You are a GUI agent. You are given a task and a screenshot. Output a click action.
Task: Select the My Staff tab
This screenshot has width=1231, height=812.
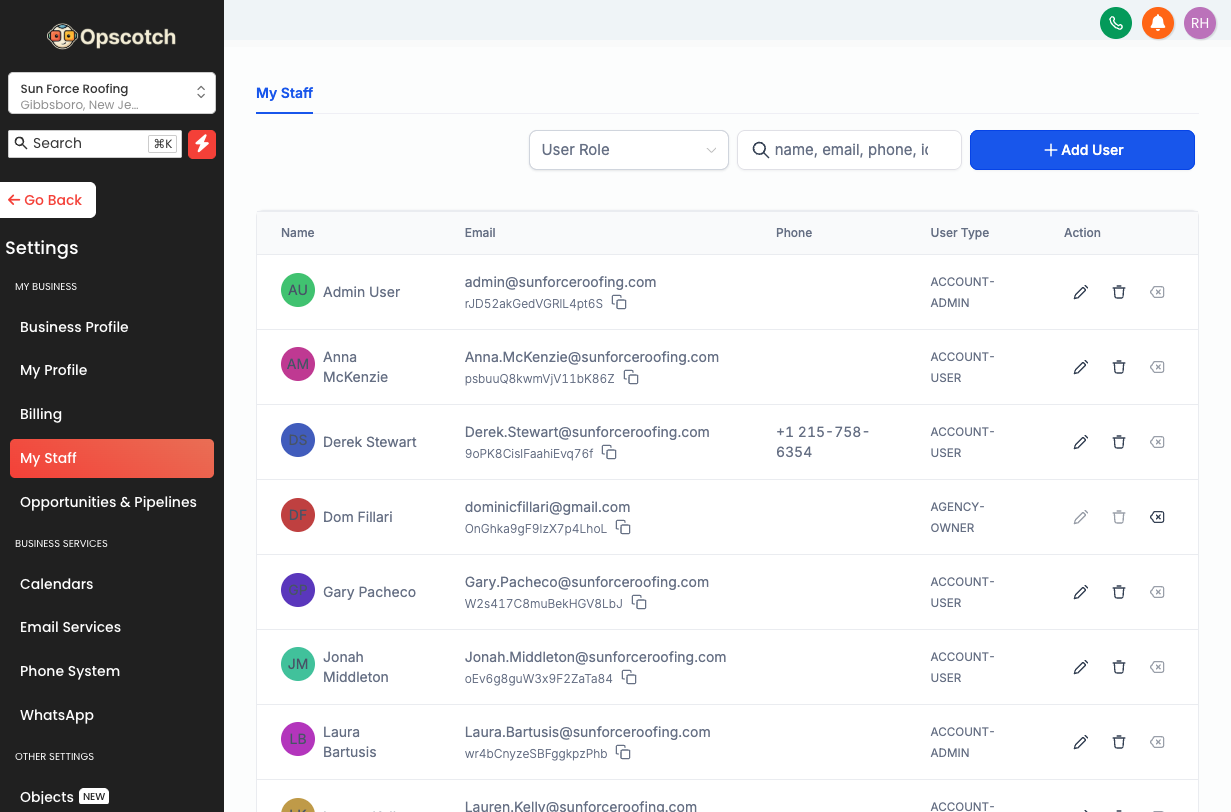[x=284, y=93]
